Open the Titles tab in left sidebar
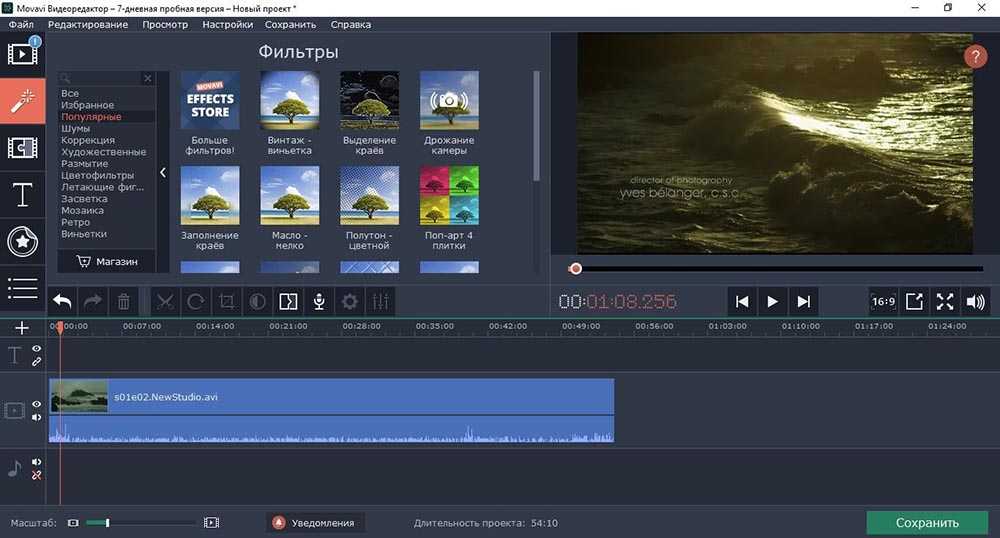This screenshot has width=1000, height=538. tap(22, 195)
